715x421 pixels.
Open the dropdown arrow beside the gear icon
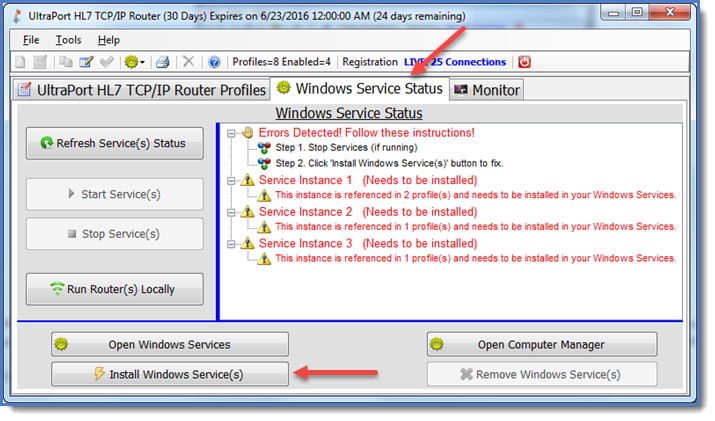coord(142,62)
